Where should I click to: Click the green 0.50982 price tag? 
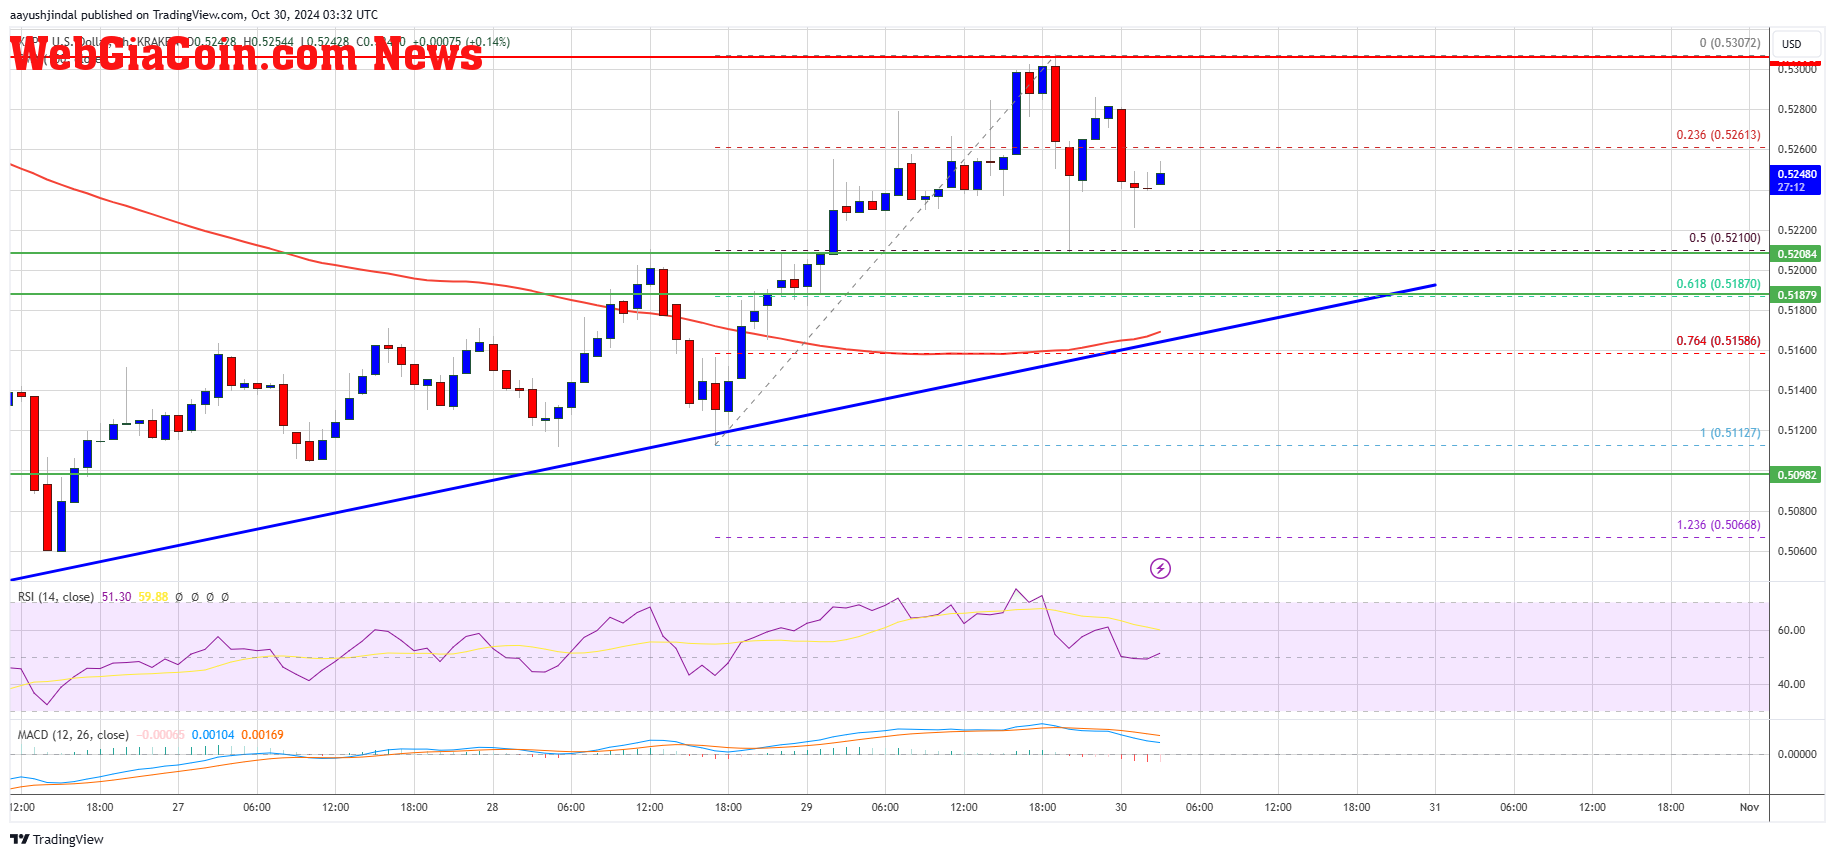pos(1796,475)
